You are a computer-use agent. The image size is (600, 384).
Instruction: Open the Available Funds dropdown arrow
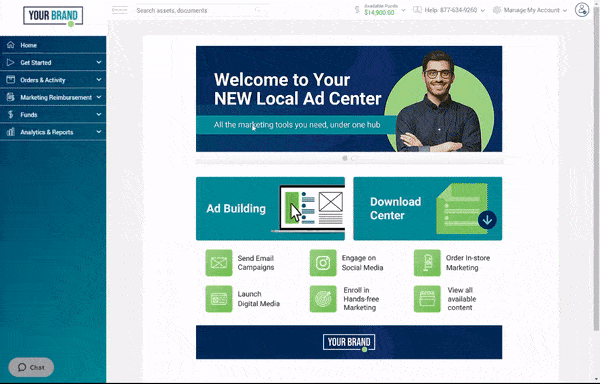click(x=403, y=10)
